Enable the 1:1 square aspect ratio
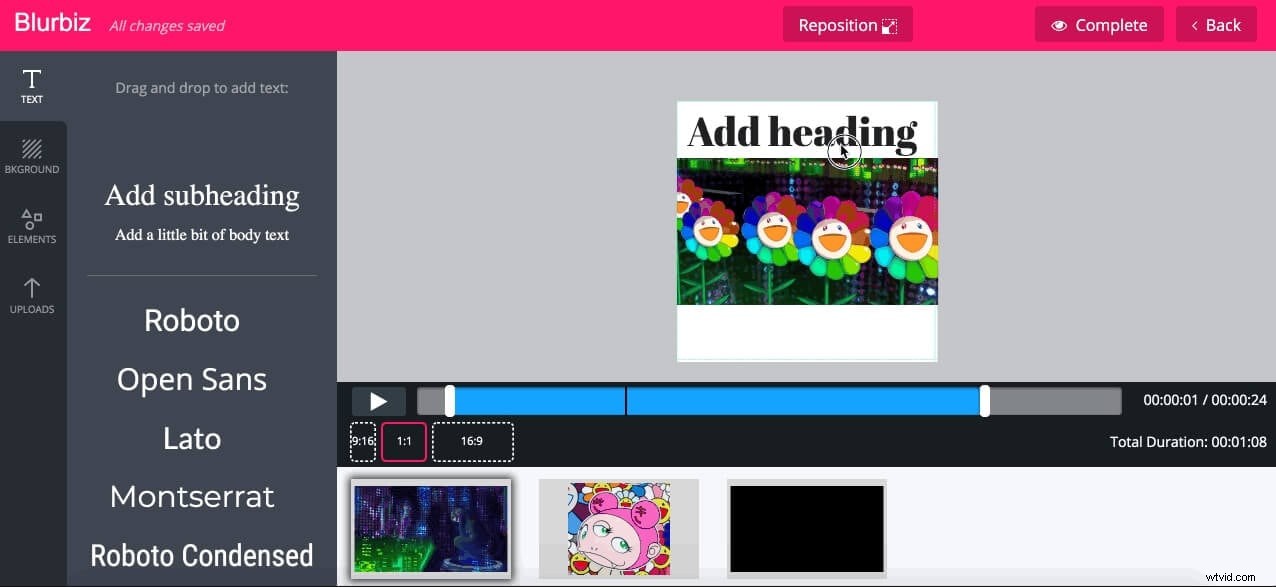Screen dimensions: 1276x587 [403, 441]
